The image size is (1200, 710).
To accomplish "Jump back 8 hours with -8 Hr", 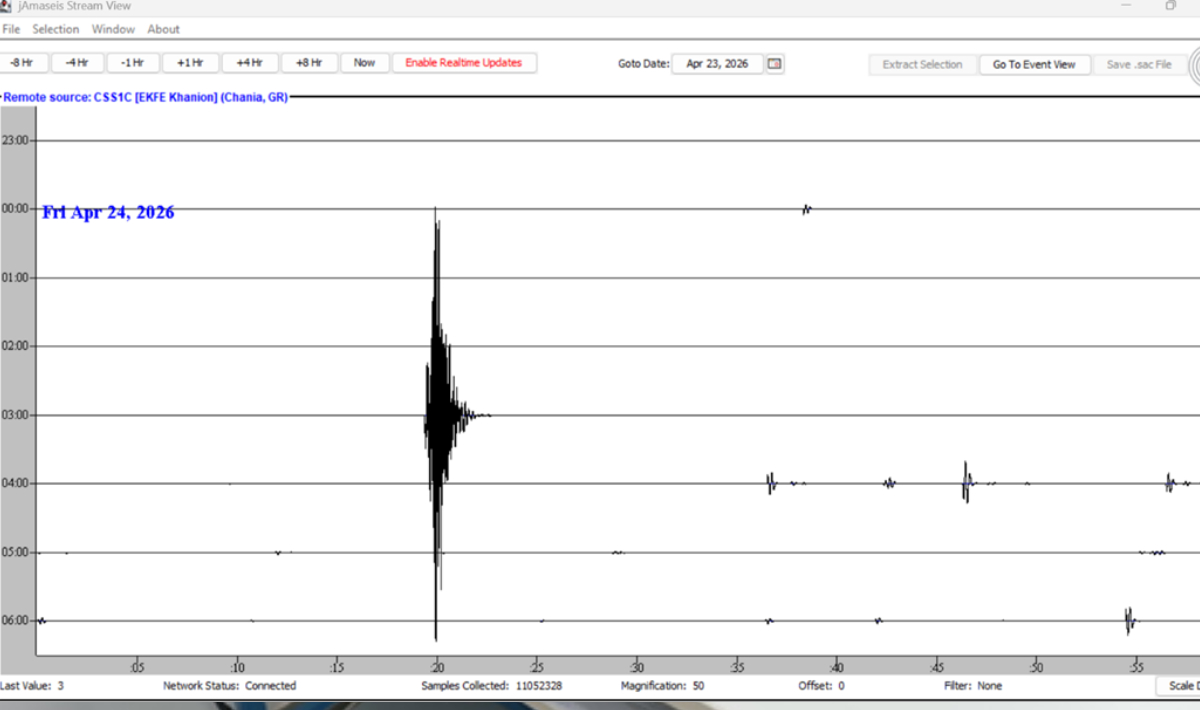I will pos(22,63).
